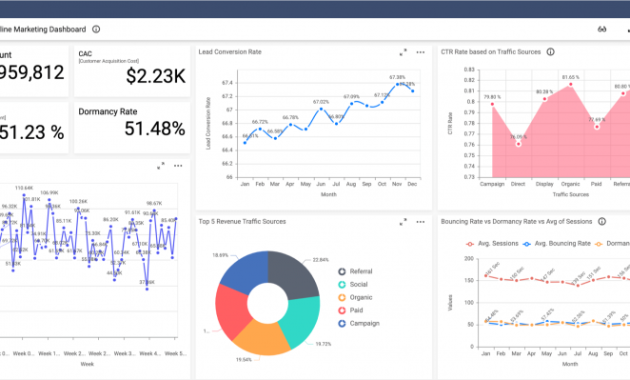The height and width of the screenshot is (380, 630).
Task: Toggle Social legend item in donut chart
Action: tap(353, 284)
